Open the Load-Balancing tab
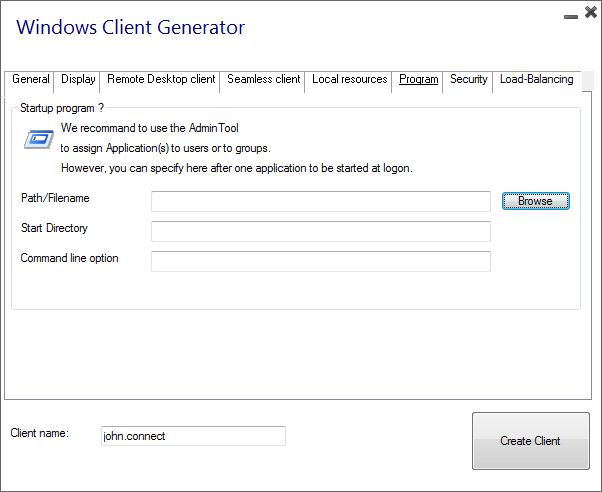This screenshot has height=492, width=602. tap(537, 81)
